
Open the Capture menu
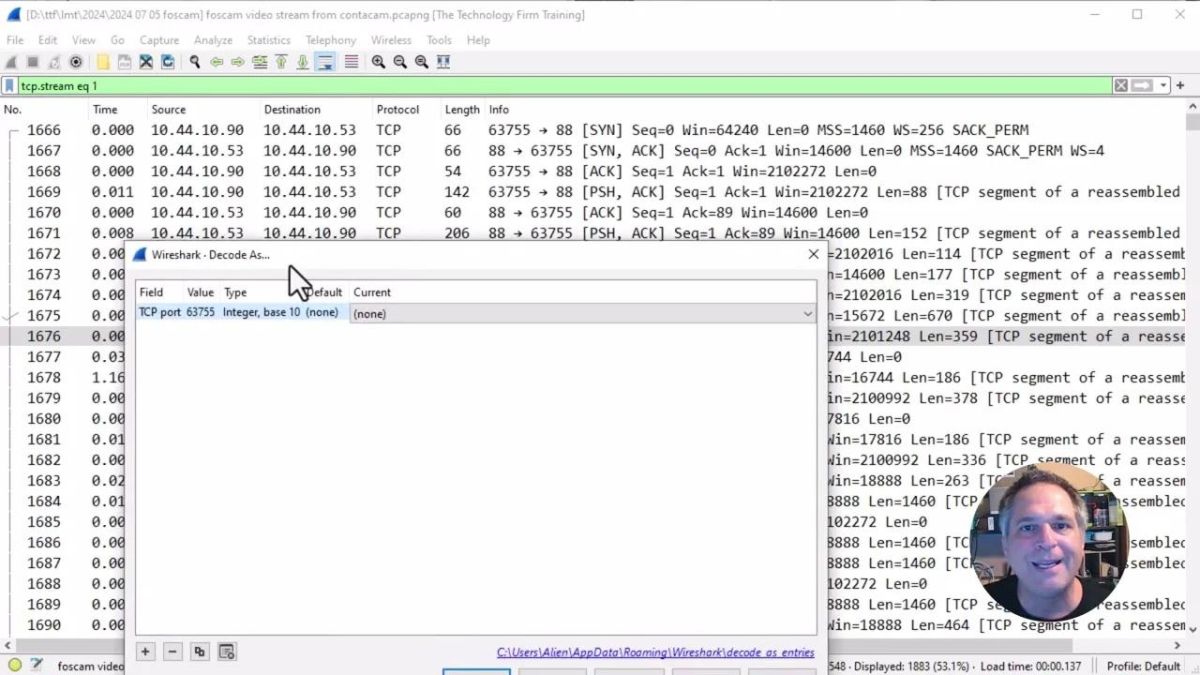click(x=159, y=40)
